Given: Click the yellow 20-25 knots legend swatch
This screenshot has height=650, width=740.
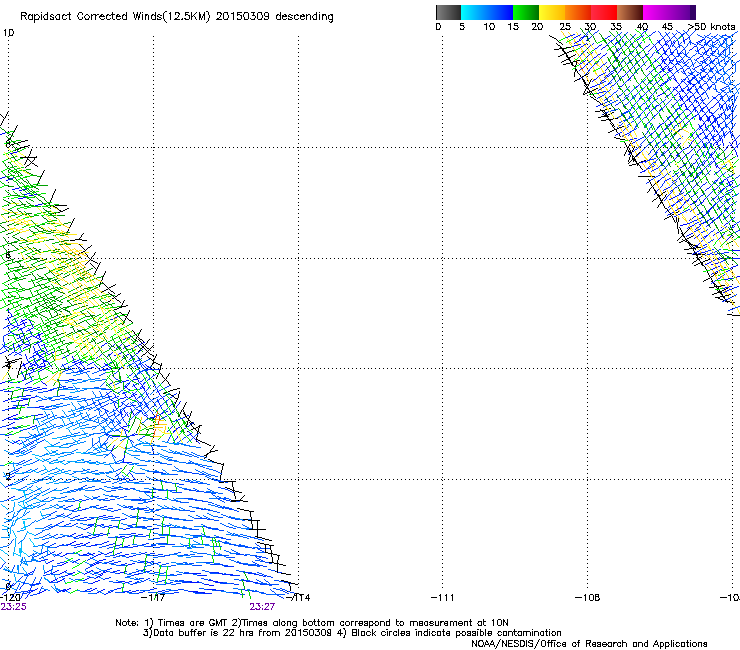Looking at the screenshot, I should [552, 12].
